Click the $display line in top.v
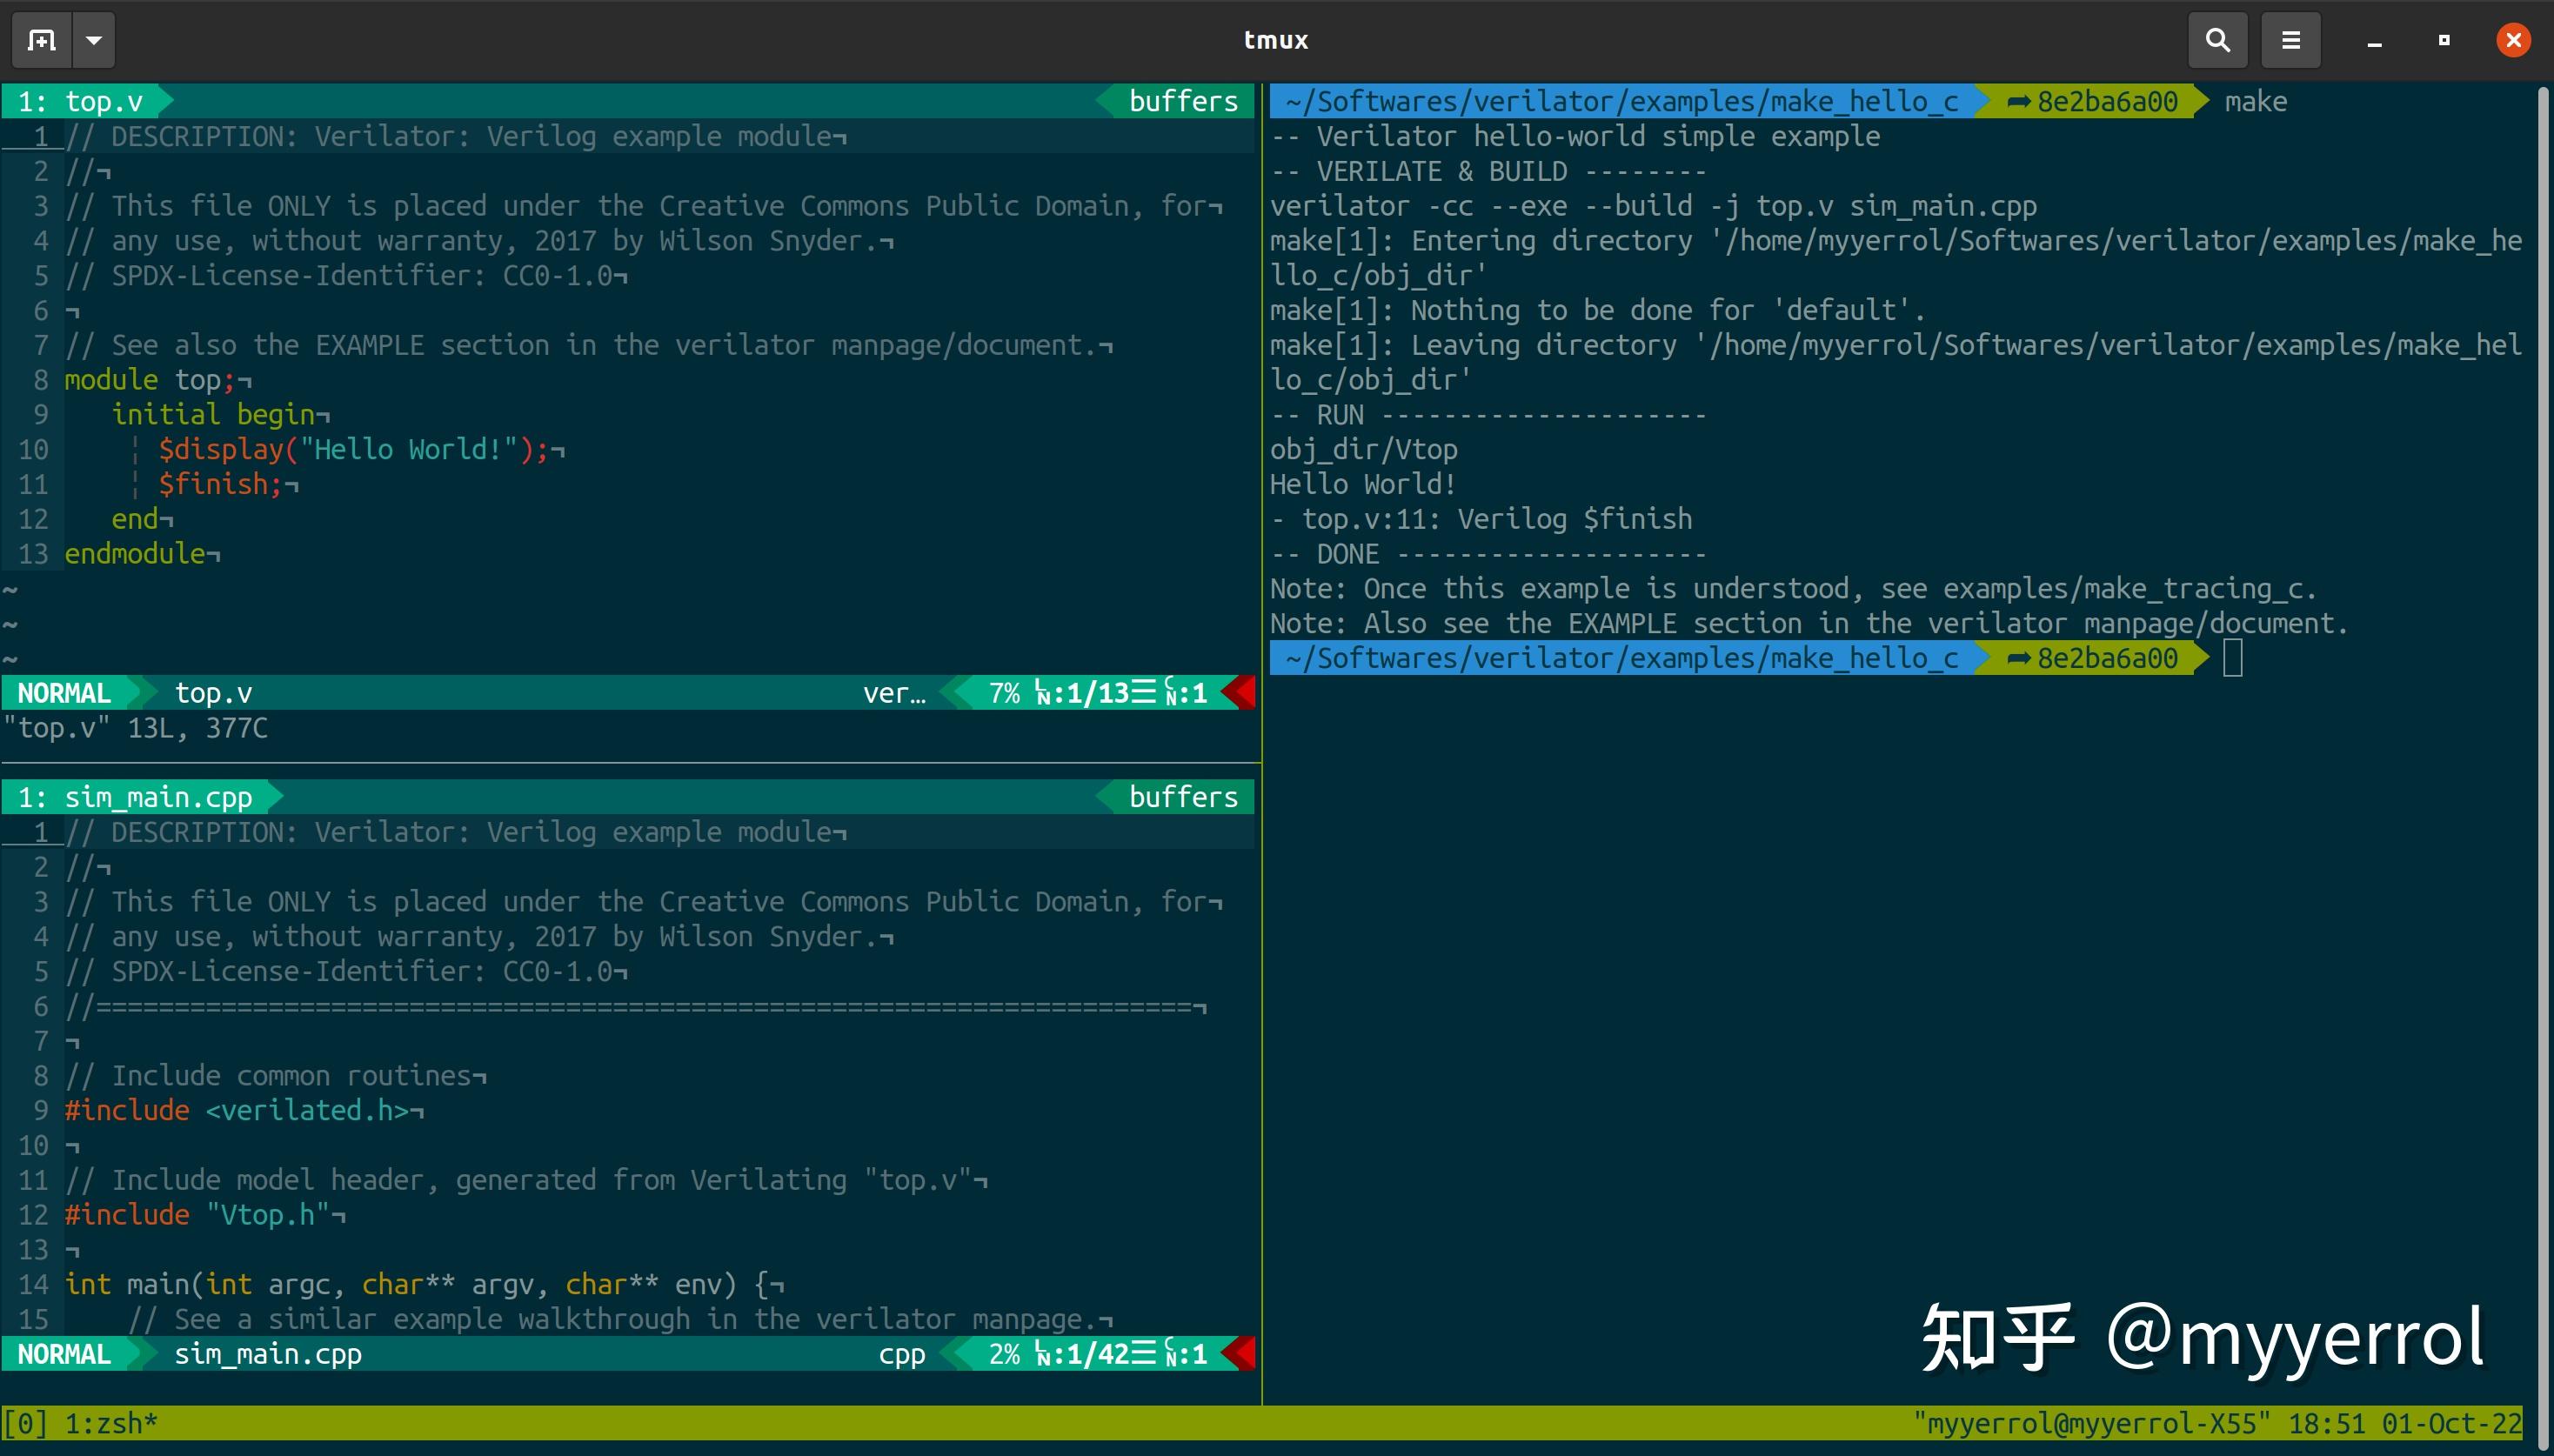Viewport: 2554px width, 1456px height. 350,449
